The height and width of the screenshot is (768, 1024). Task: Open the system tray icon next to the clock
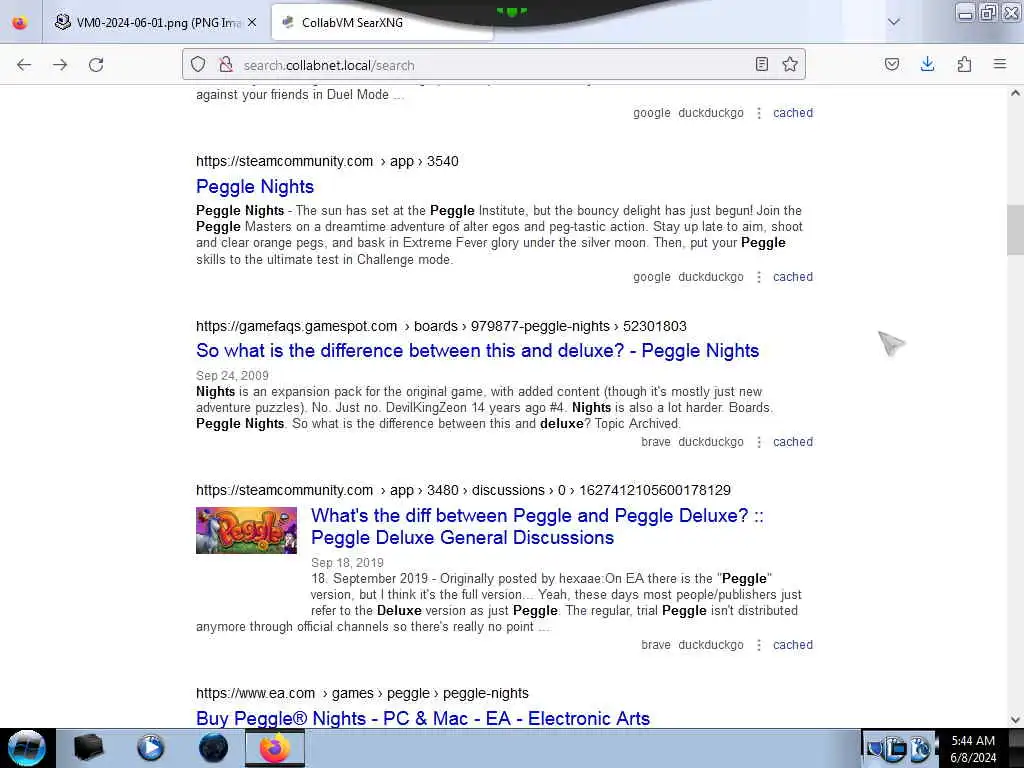pyautogui.click(x=921, y=749)
